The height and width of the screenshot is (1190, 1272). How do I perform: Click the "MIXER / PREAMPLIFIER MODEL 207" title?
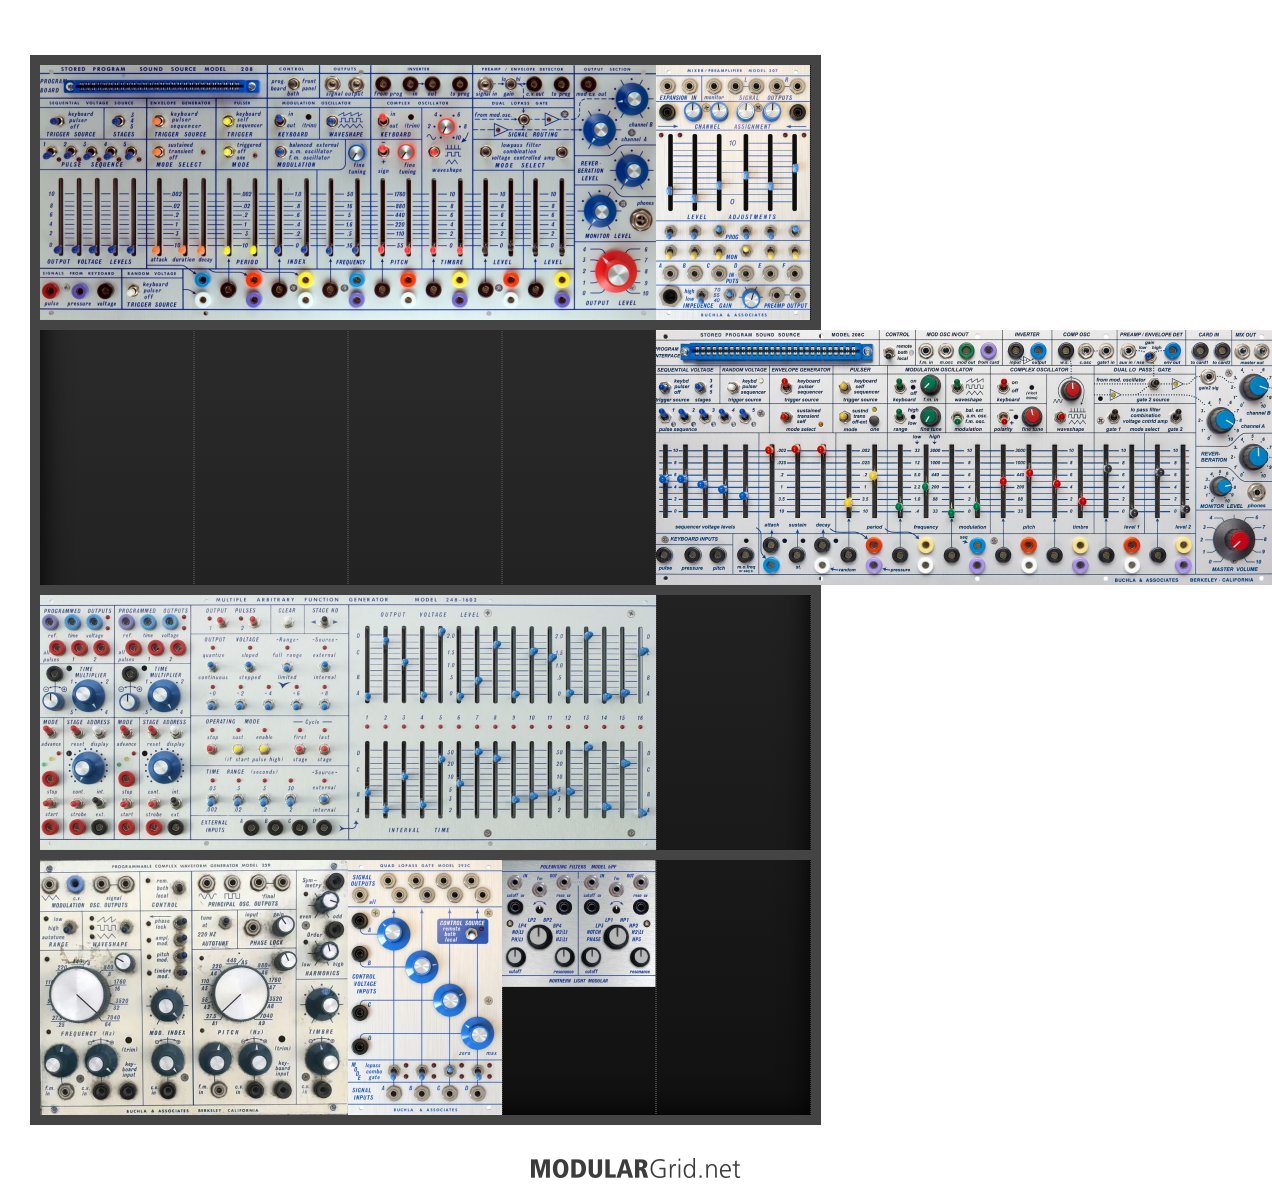tap(733, 71)
